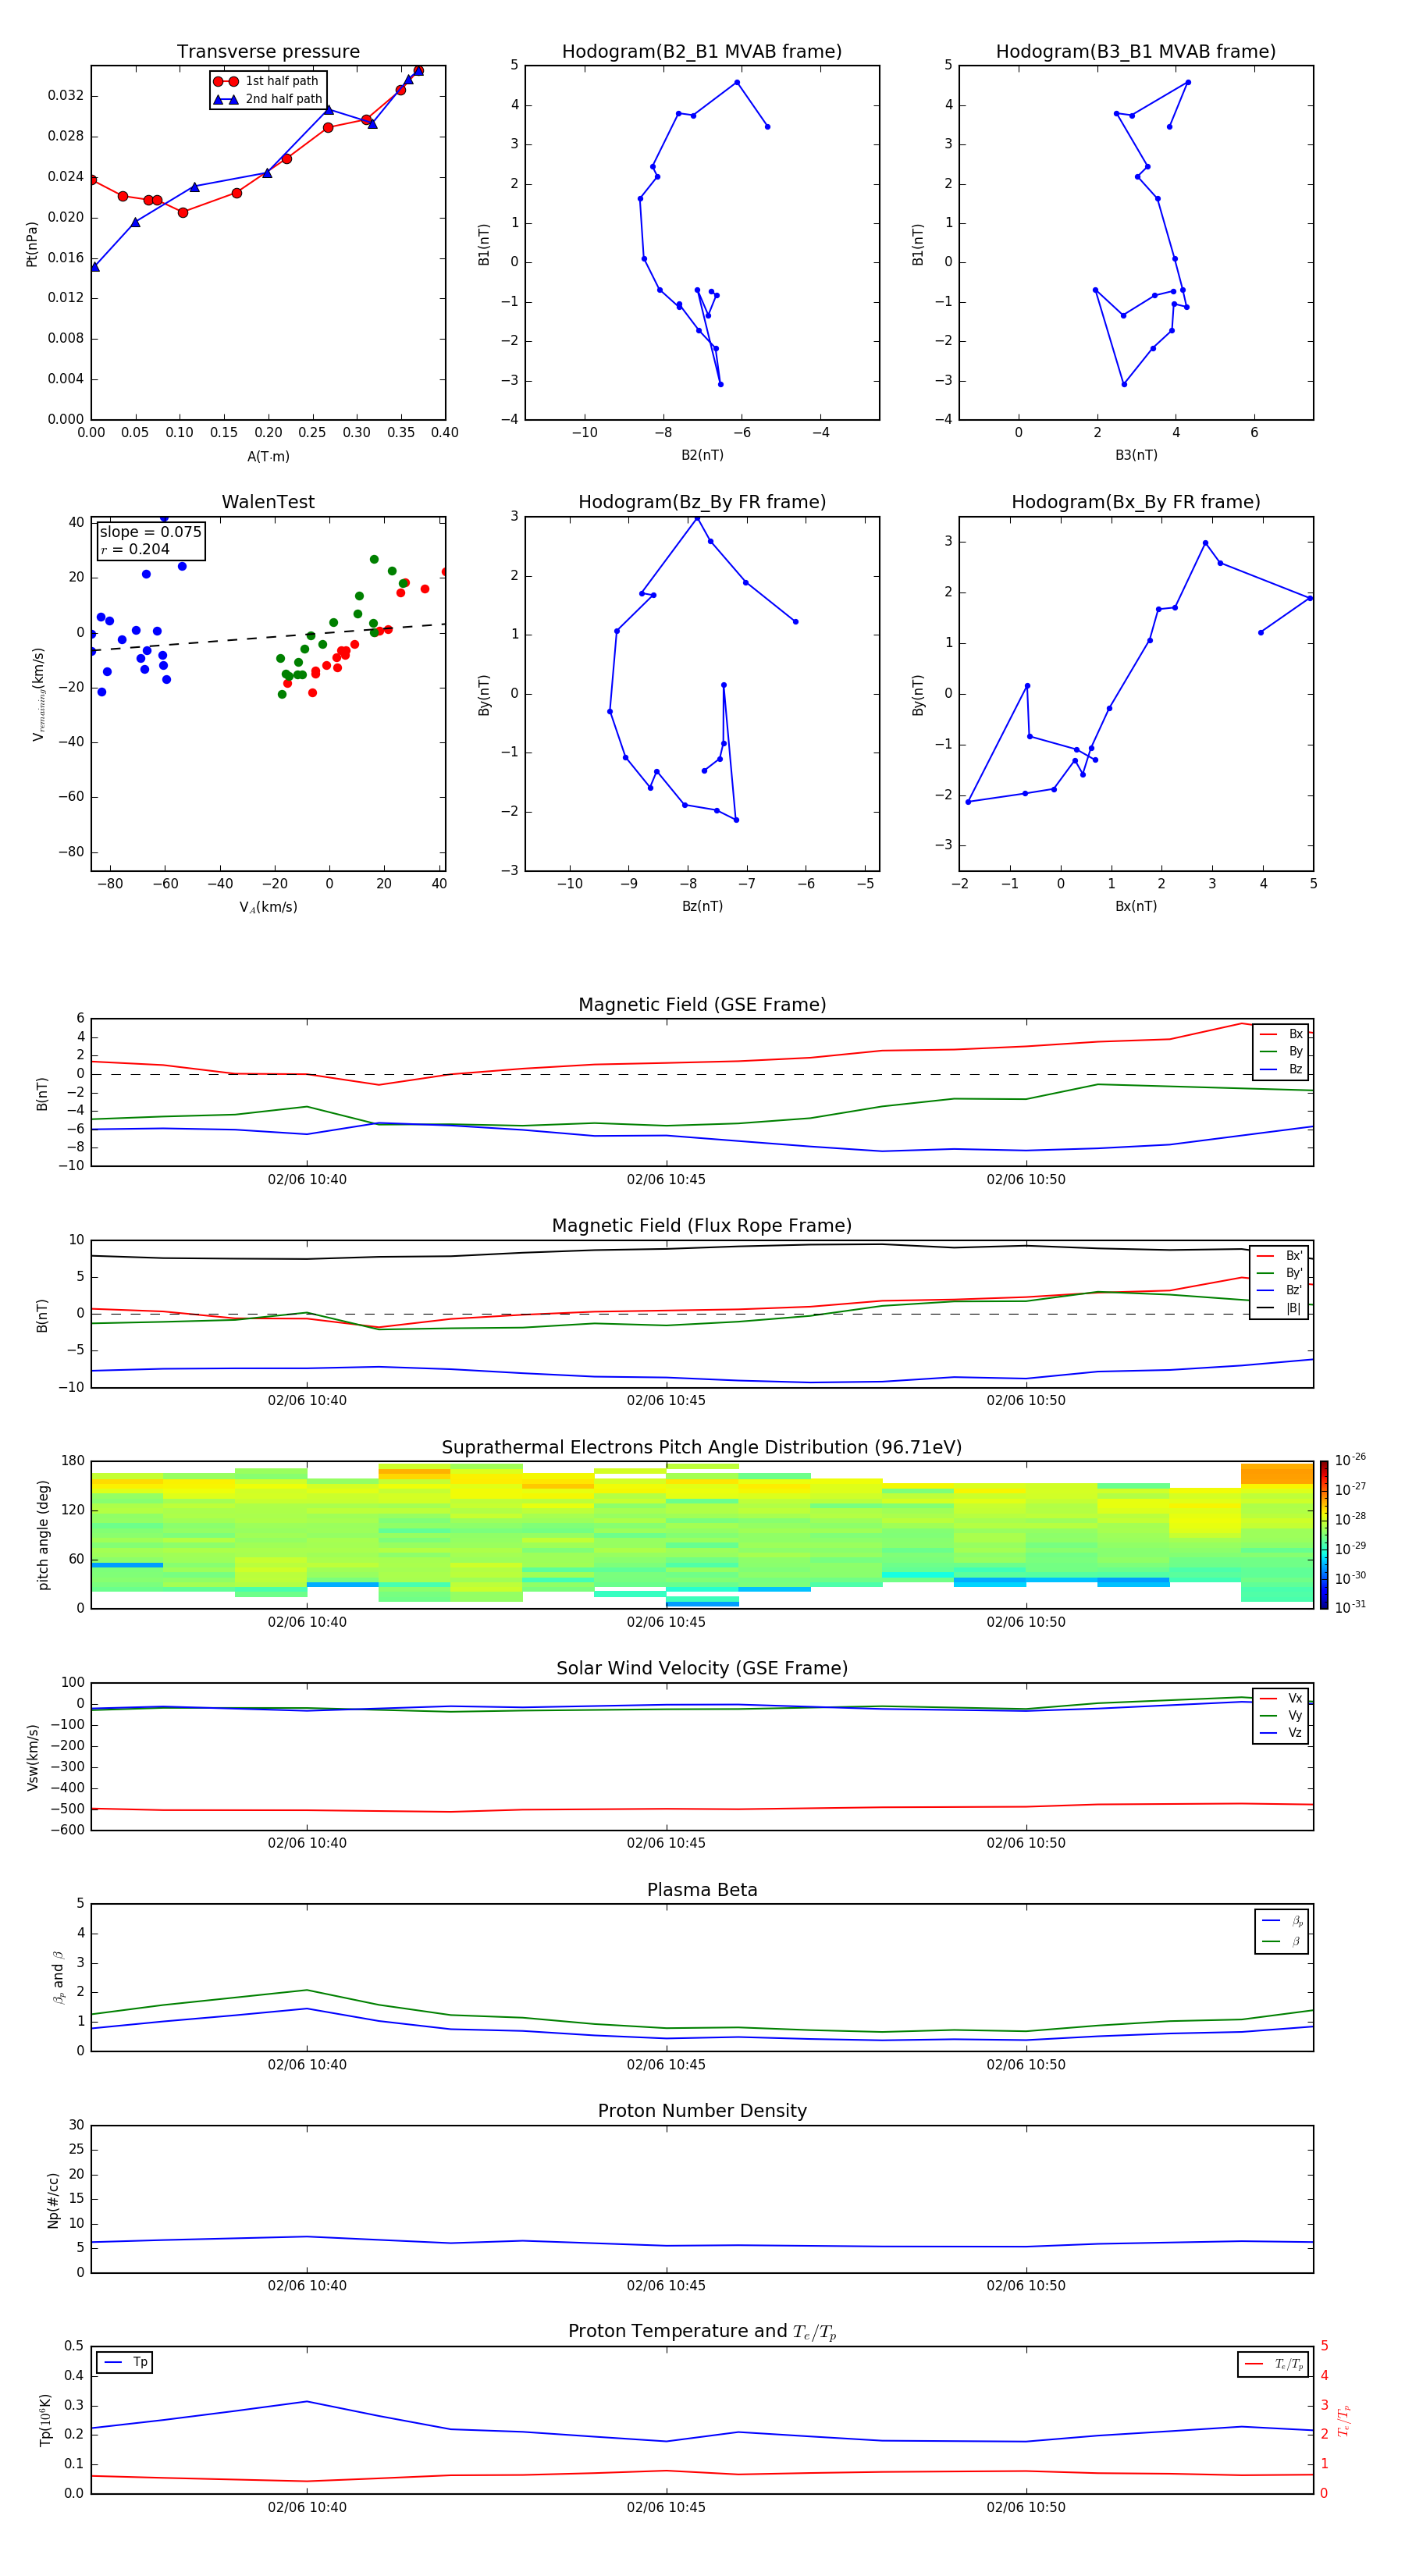Click the 'Plasma Beta' plot title
The image size is (1405, 2576).
click(x=702, y=1890)
